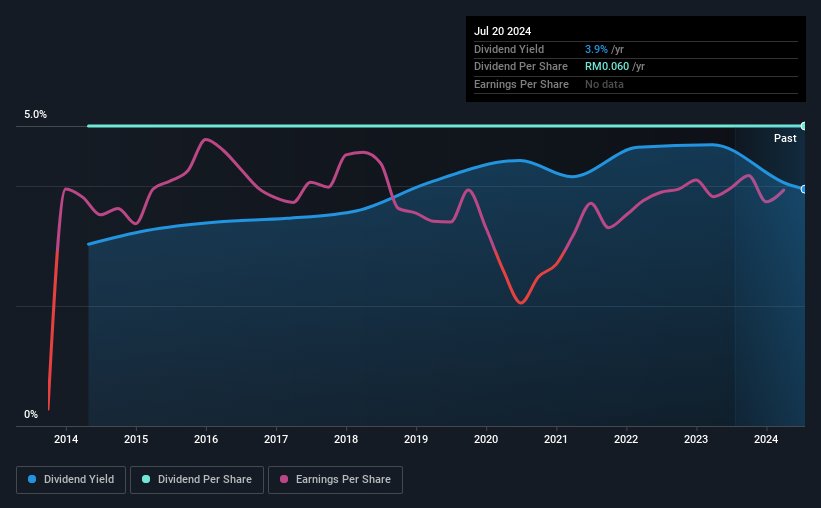The height and width of the screenshot is (508, 821).
Task: Click the 5.0% y-axis label
Action: point(36,114)
